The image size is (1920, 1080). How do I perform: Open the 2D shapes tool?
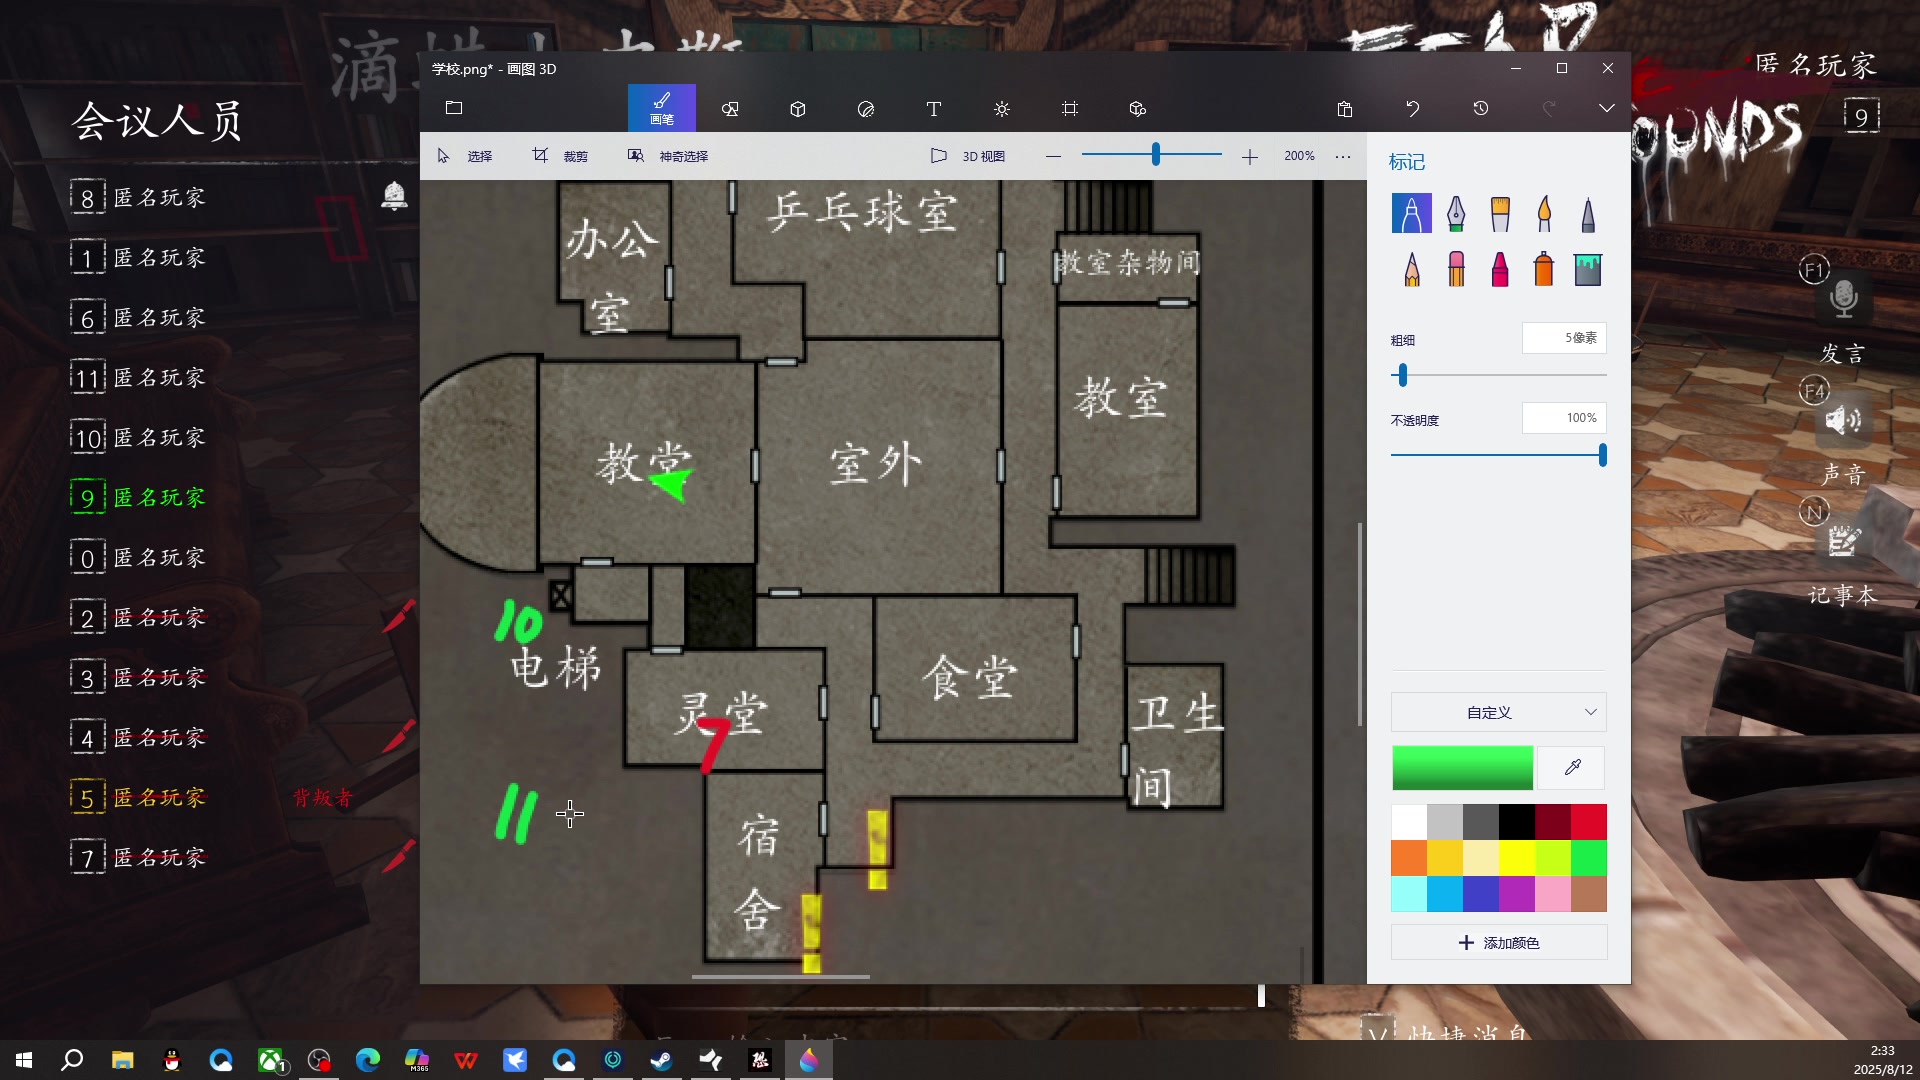(x=730, y=108)
